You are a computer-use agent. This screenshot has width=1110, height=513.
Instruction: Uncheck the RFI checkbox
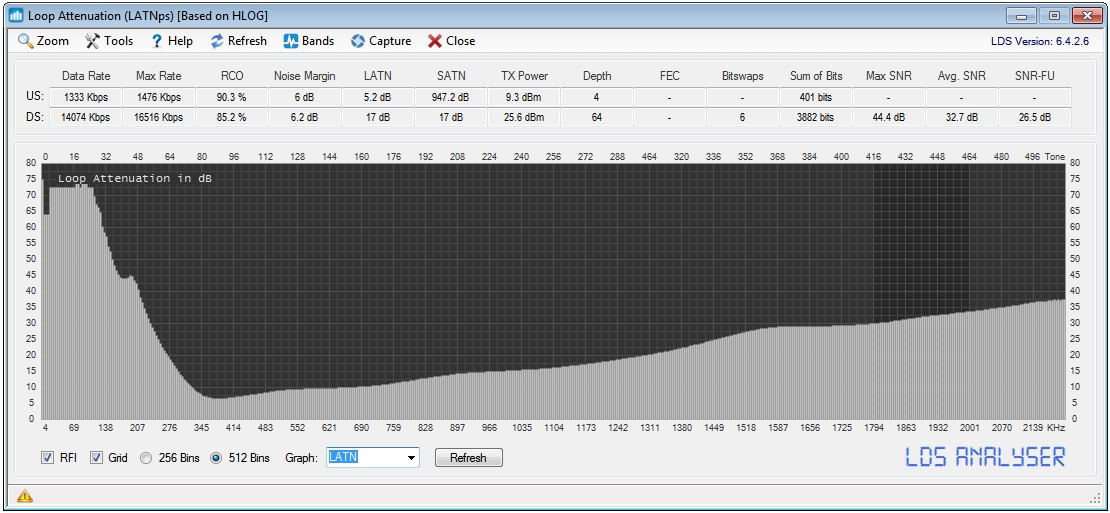[47, 458]
